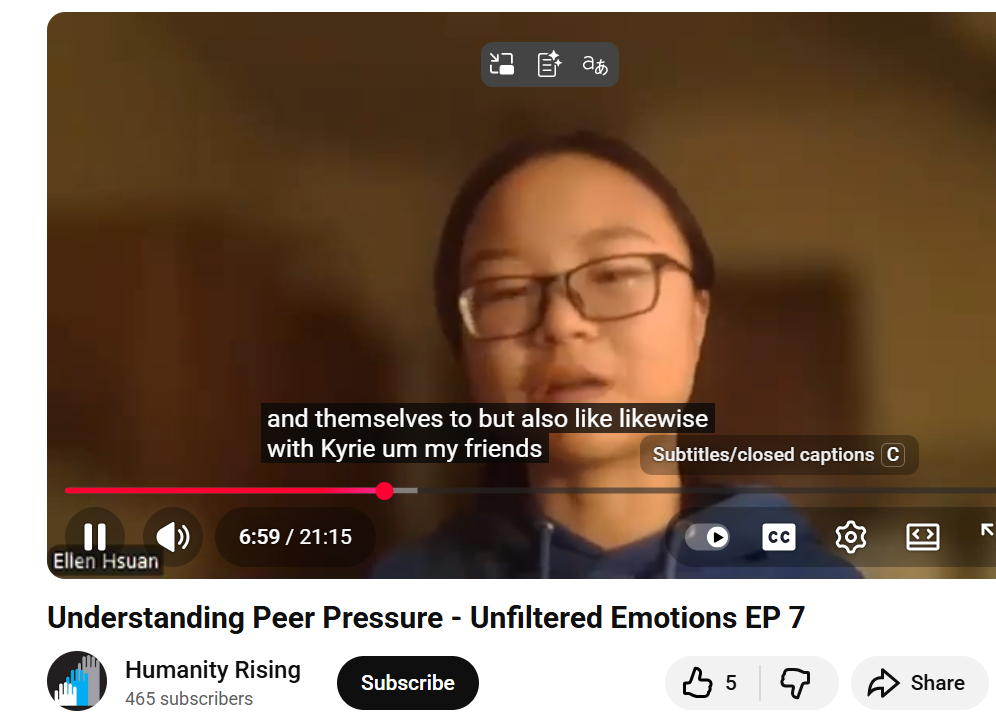Dislike the video with thumbs down
This screenshot has height=724, width=996.
[795, 683]
